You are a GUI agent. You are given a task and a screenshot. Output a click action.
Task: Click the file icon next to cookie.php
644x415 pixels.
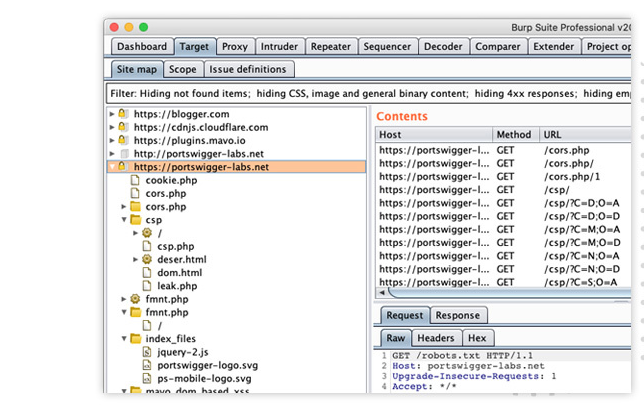coord(135,180)
